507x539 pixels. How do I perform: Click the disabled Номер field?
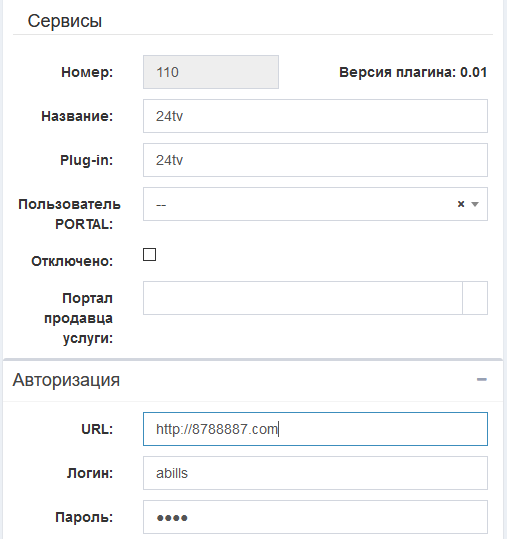pyautogui.click(x=211, y=72)
